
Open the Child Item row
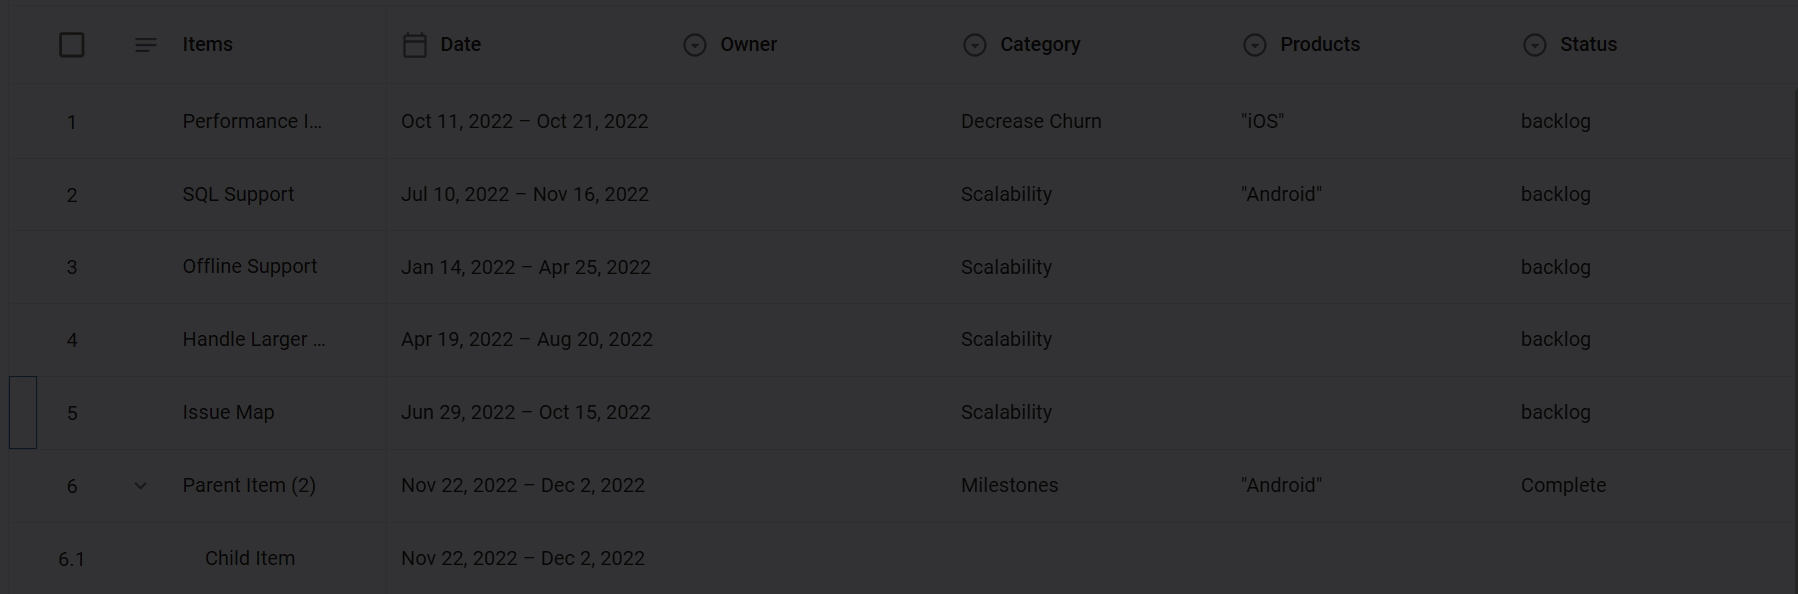pos(250,559)
